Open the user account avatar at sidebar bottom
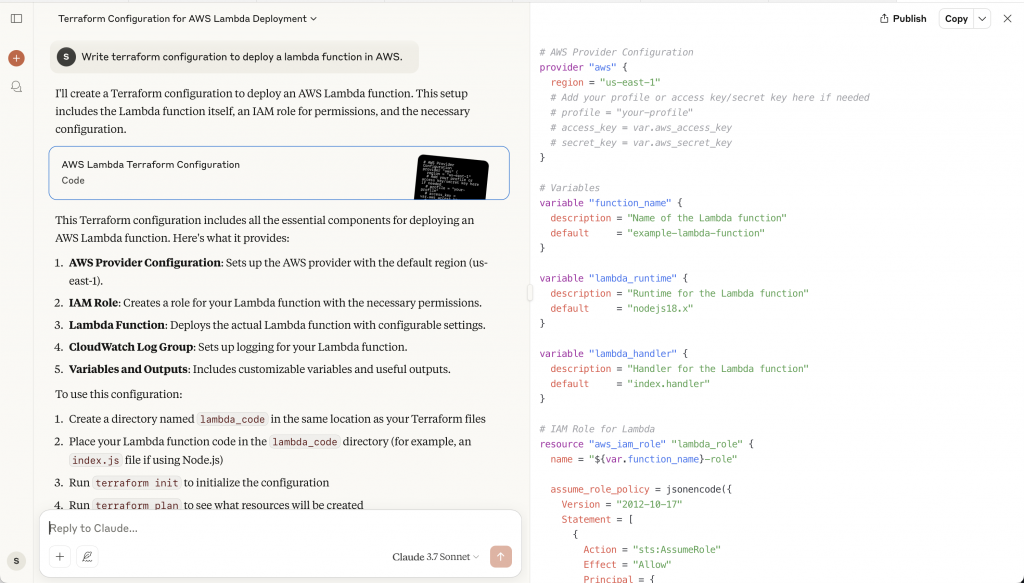1024x583 pixels. tap(16, 560)
